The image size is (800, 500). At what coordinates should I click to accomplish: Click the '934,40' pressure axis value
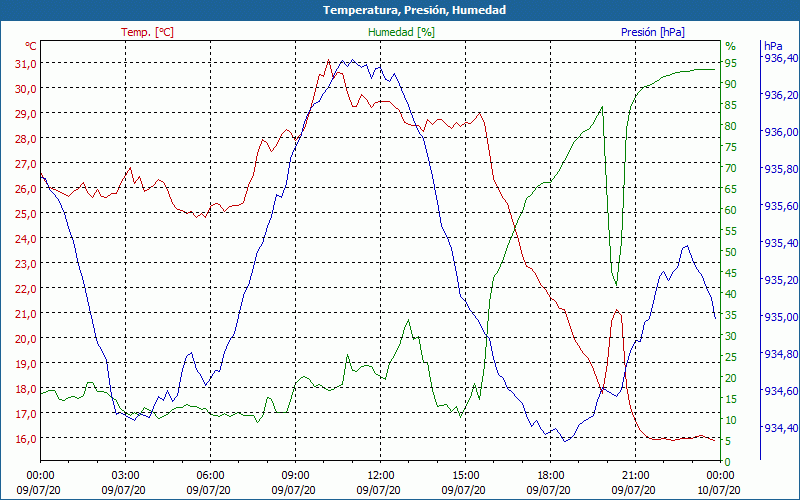point(782,428)
